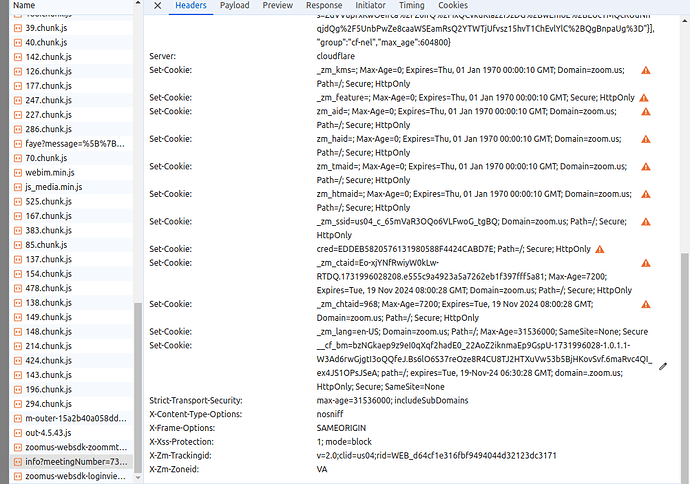Open the Preview tab
Viewport: 690px width, 484px height.
pos(278,6)
